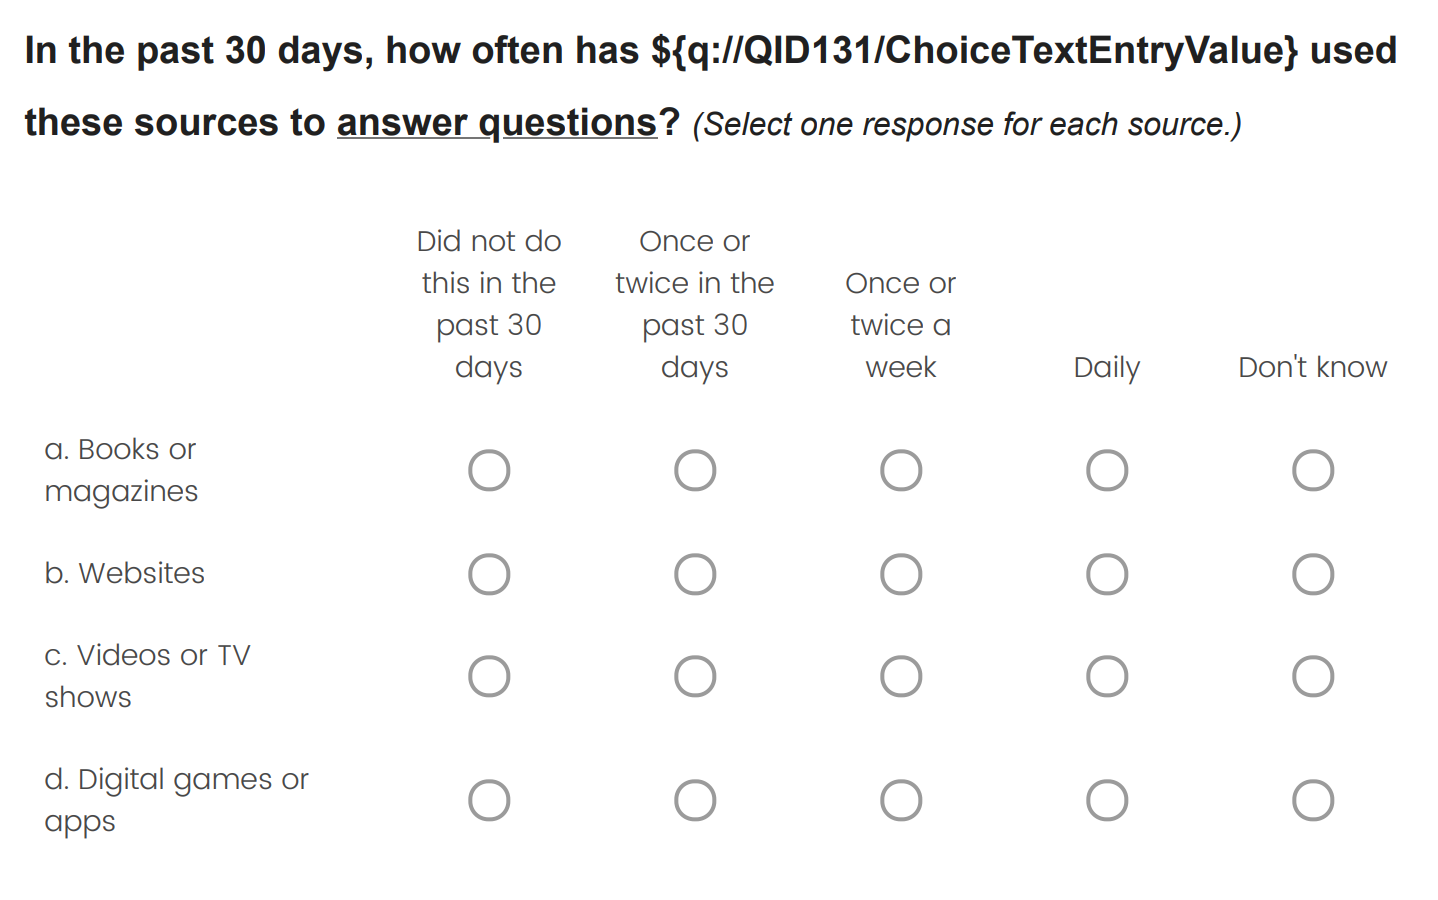Select 'Once or twice in past 30 days' for Books
1438x900 pixels.
695,470
